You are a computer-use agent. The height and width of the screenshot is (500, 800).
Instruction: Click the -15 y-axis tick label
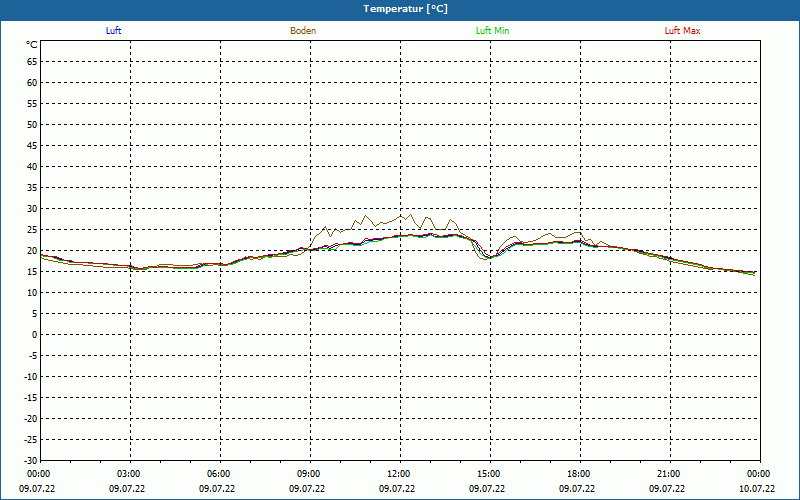coord(31,397)
